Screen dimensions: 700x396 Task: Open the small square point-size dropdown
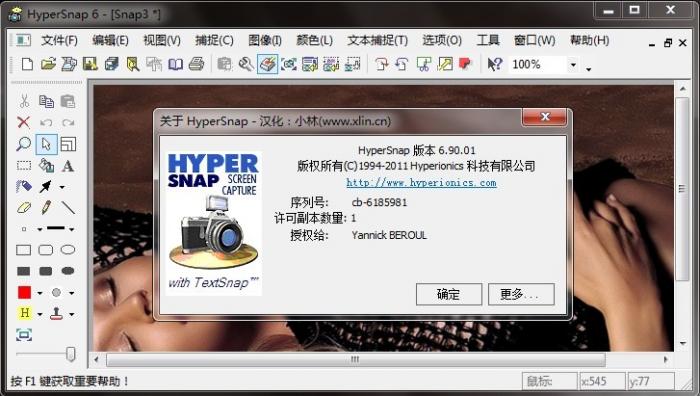[x=40, y=229]
